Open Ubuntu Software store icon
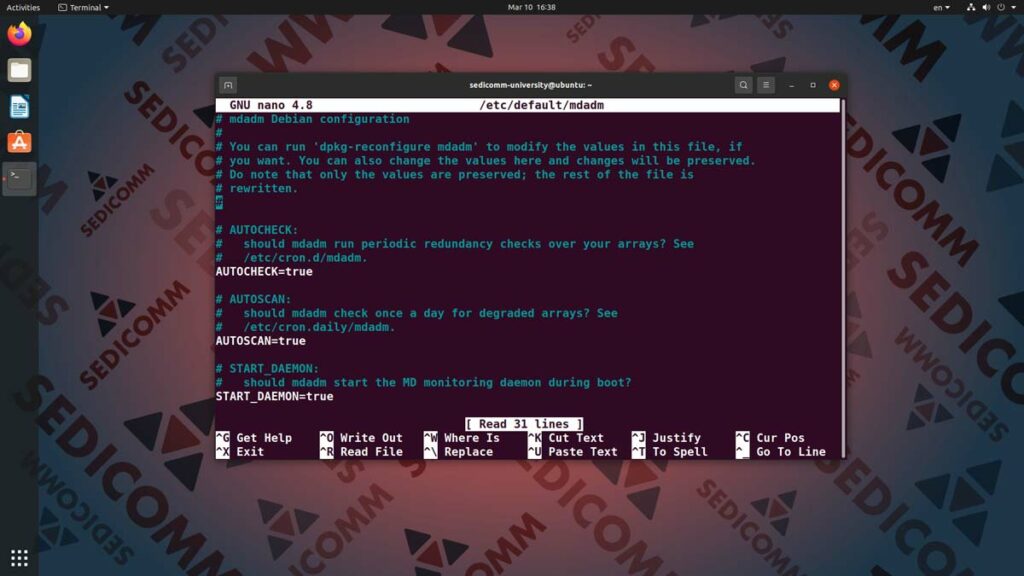The height and width of the screenshot is (576, 1024). coord(19,142)
